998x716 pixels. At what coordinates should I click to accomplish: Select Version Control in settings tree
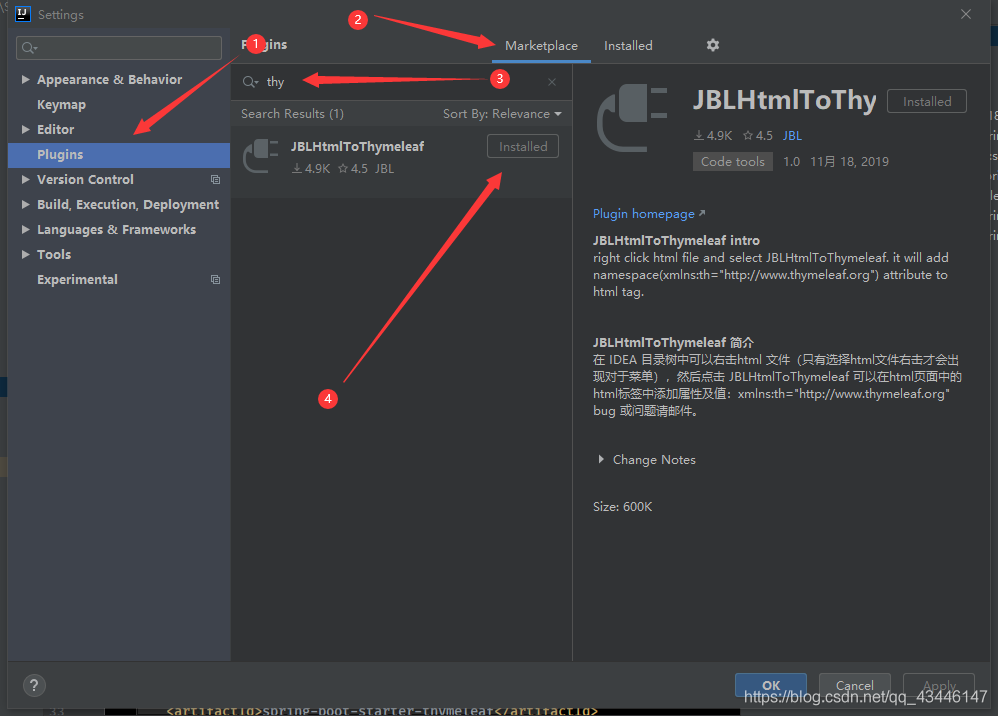click(85, 179)
